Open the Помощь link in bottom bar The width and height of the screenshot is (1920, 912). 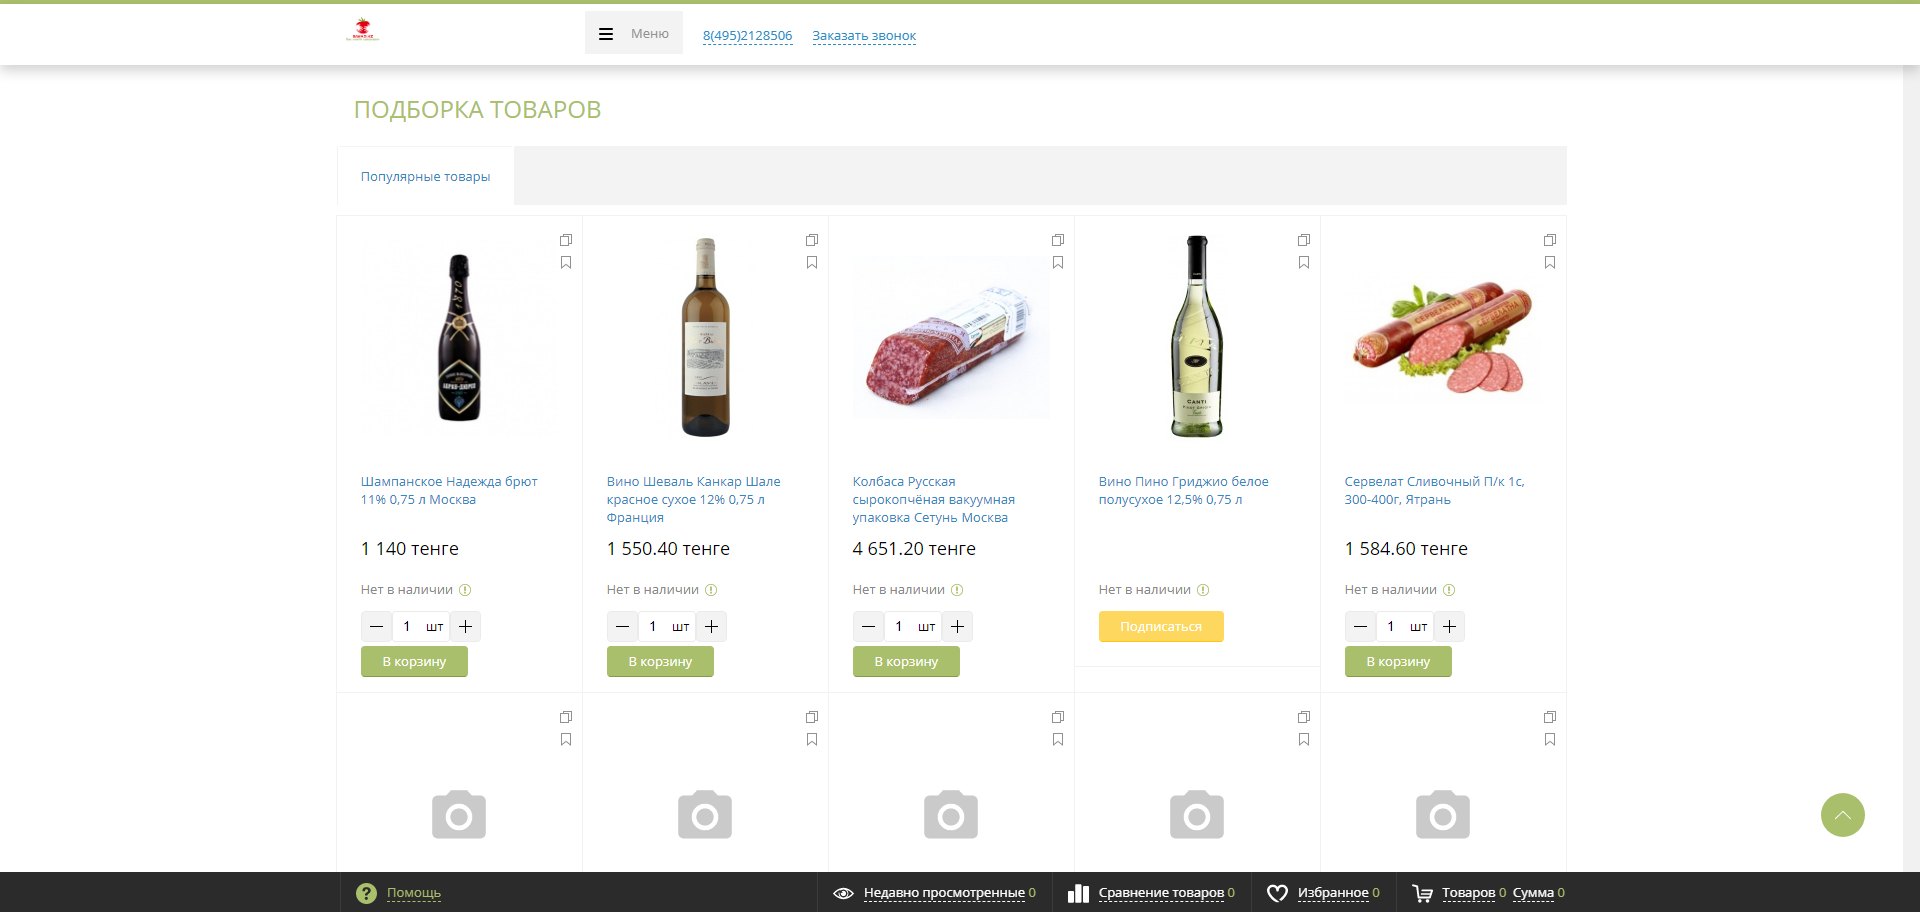[x=414, y=893]
